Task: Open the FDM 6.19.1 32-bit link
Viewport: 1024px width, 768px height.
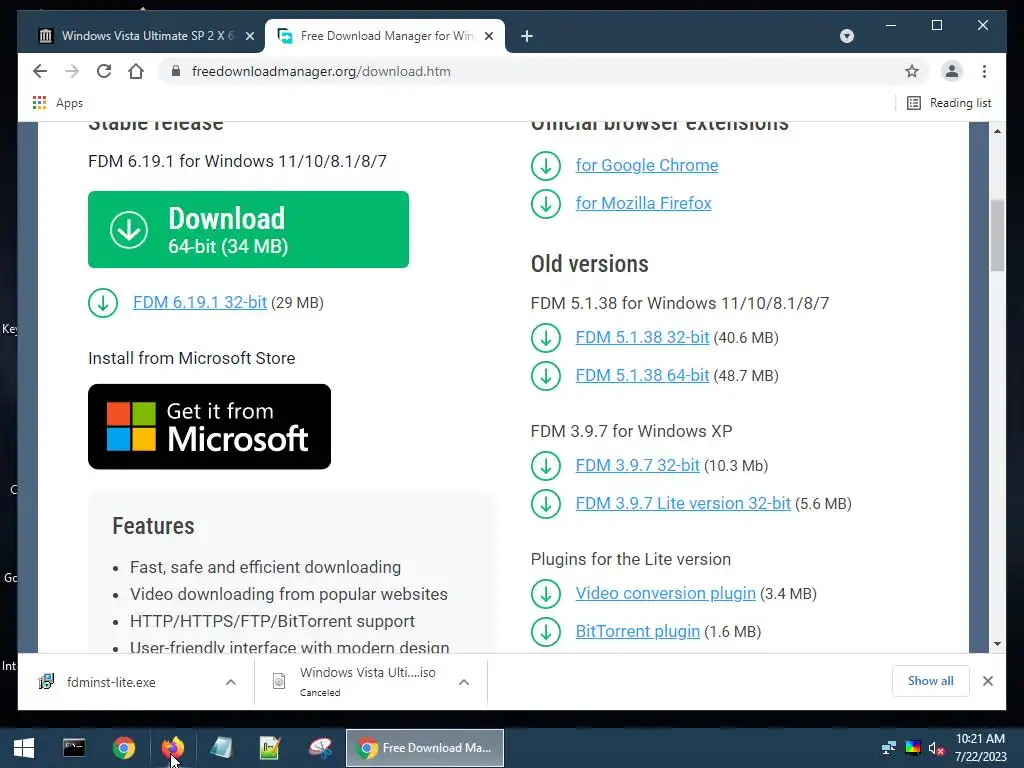Action: coord(200,302)
